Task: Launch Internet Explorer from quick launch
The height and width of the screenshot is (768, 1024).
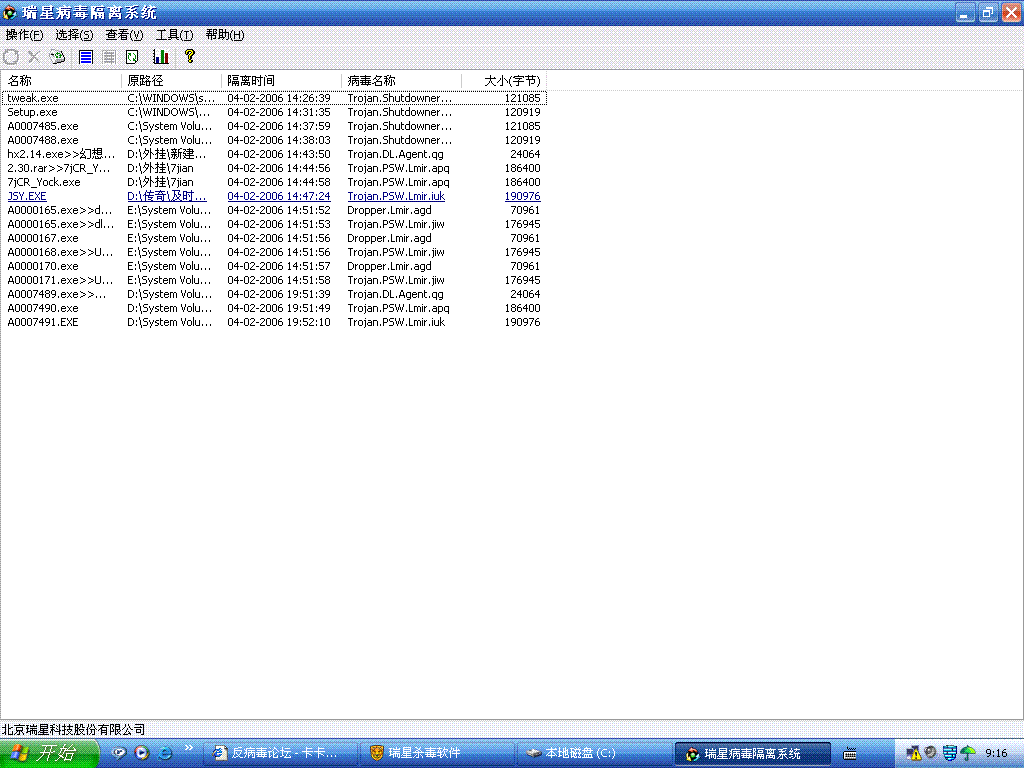Action: pyautogui.click(x=165, y=753)
